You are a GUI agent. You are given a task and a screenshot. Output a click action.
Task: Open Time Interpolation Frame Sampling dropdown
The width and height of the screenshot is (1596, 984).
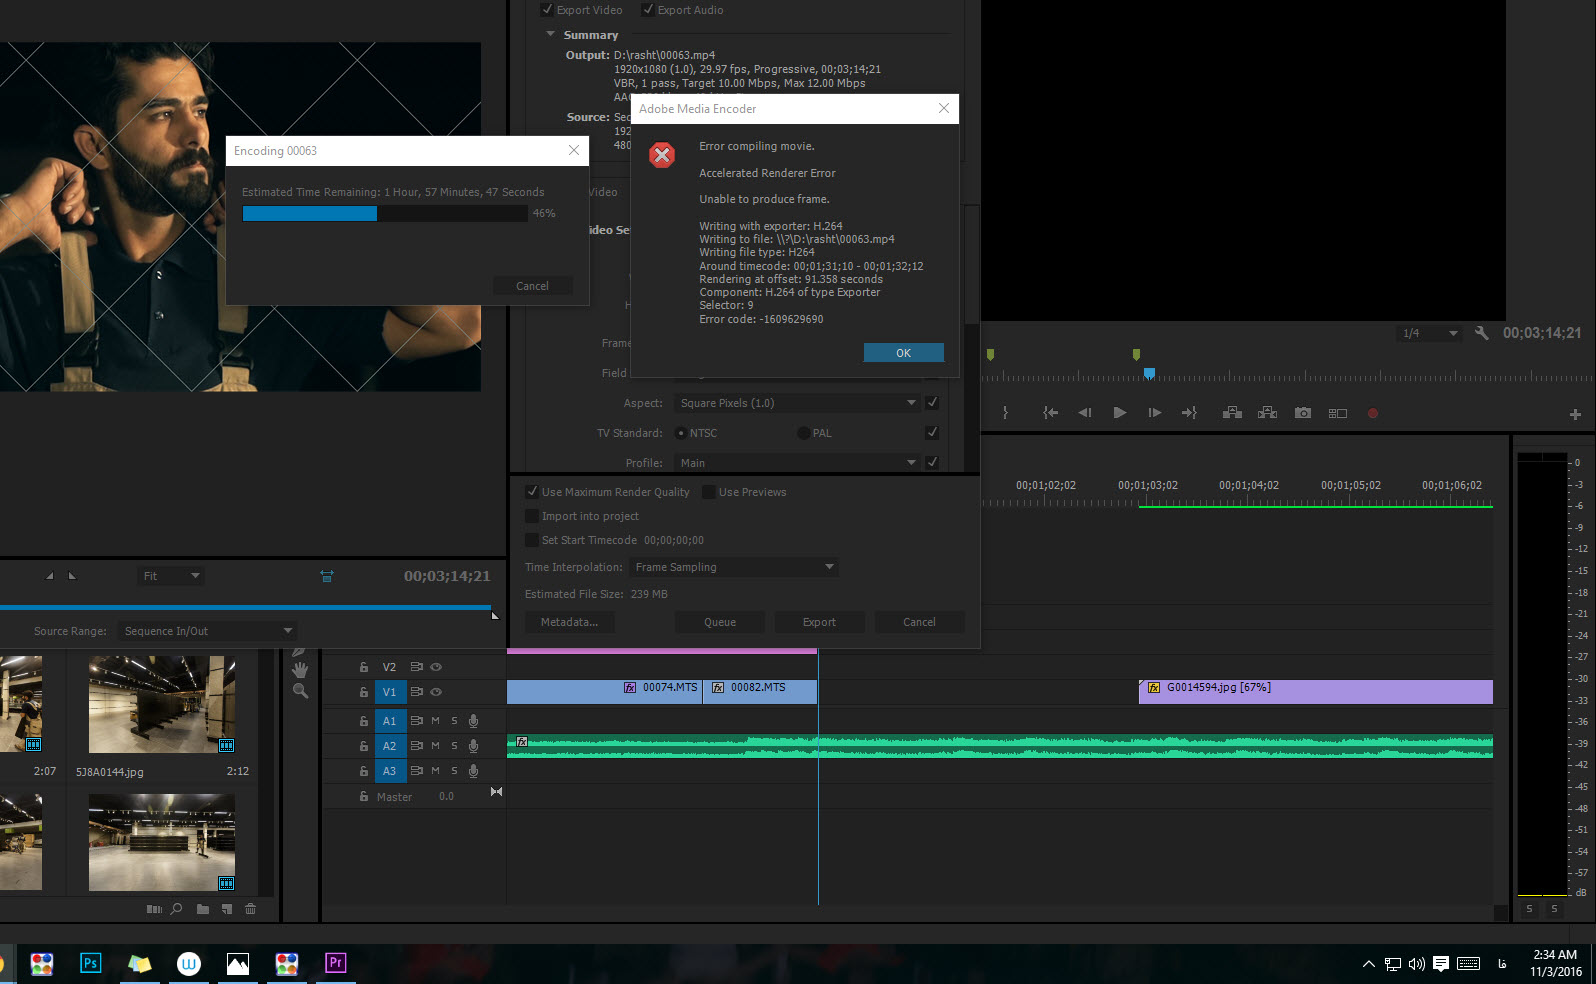click(x=734, y=567)
